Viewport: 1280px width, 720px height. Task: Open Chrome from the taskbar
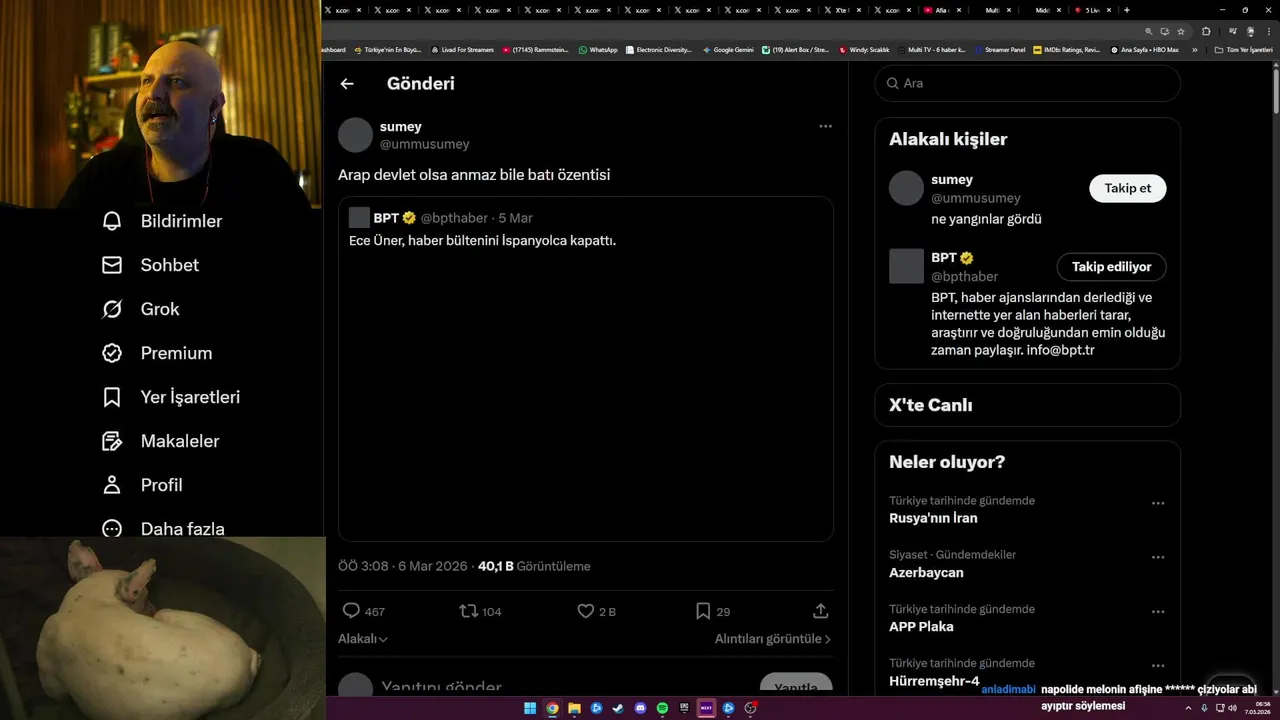pos(552,709)
